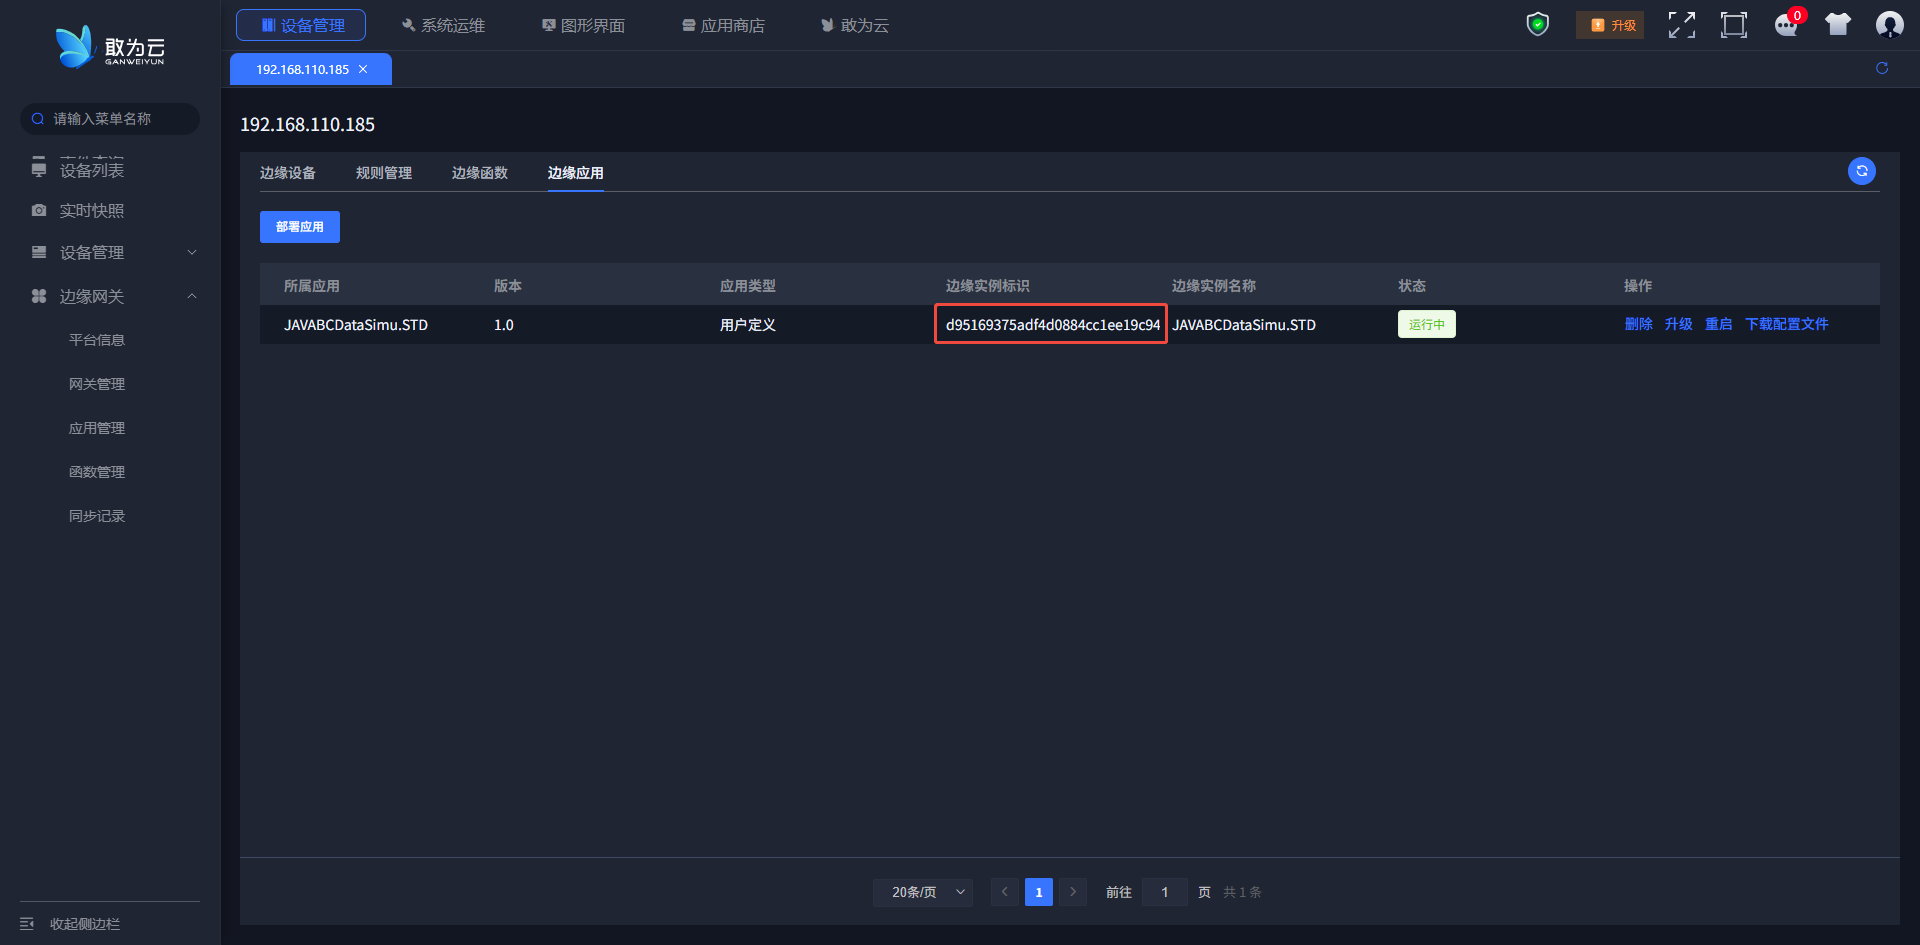Viewport: 1920px width, 945px height.
Task: Open the theme skin shirt icon
Action: [1838, 25]
